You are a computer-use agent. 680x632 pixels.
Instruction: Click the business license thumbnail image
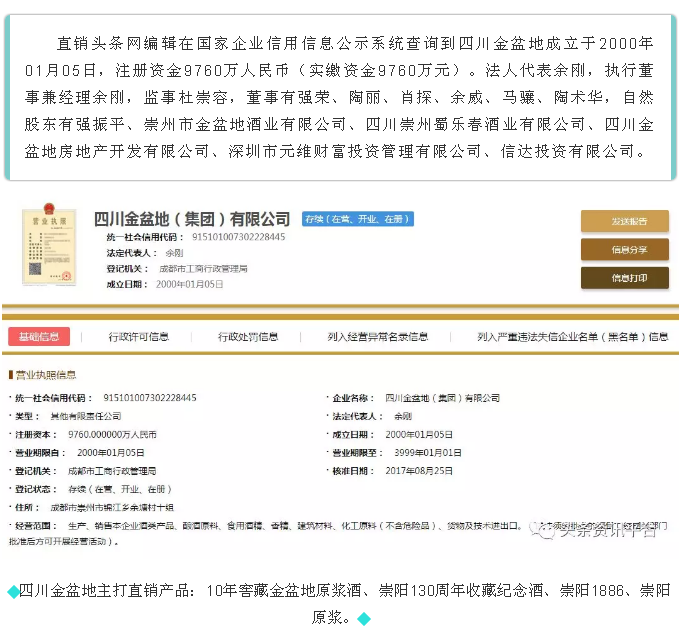pyautogui.click(x=49, y=244)
